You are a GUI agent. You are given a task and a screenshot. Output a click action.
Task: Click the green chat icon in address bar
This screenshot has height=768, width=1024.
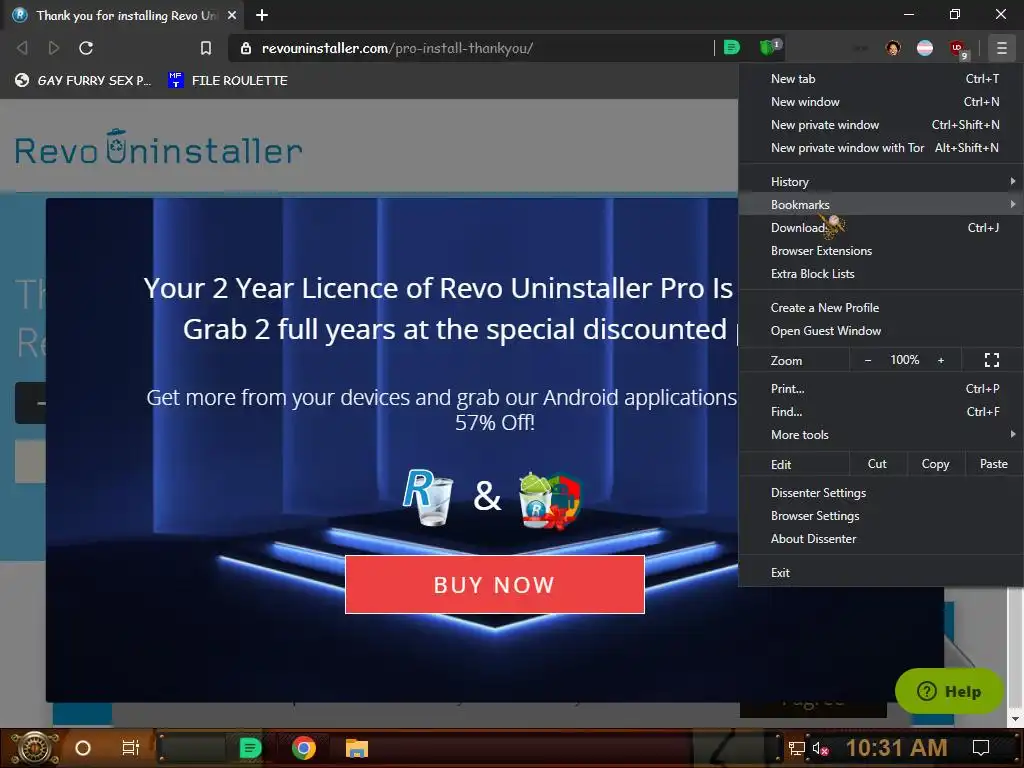[x=732, y=47]
